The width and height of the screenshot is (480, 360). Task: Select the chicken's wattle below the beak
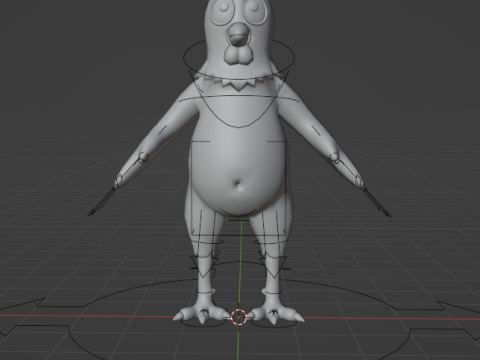point(238,55)
